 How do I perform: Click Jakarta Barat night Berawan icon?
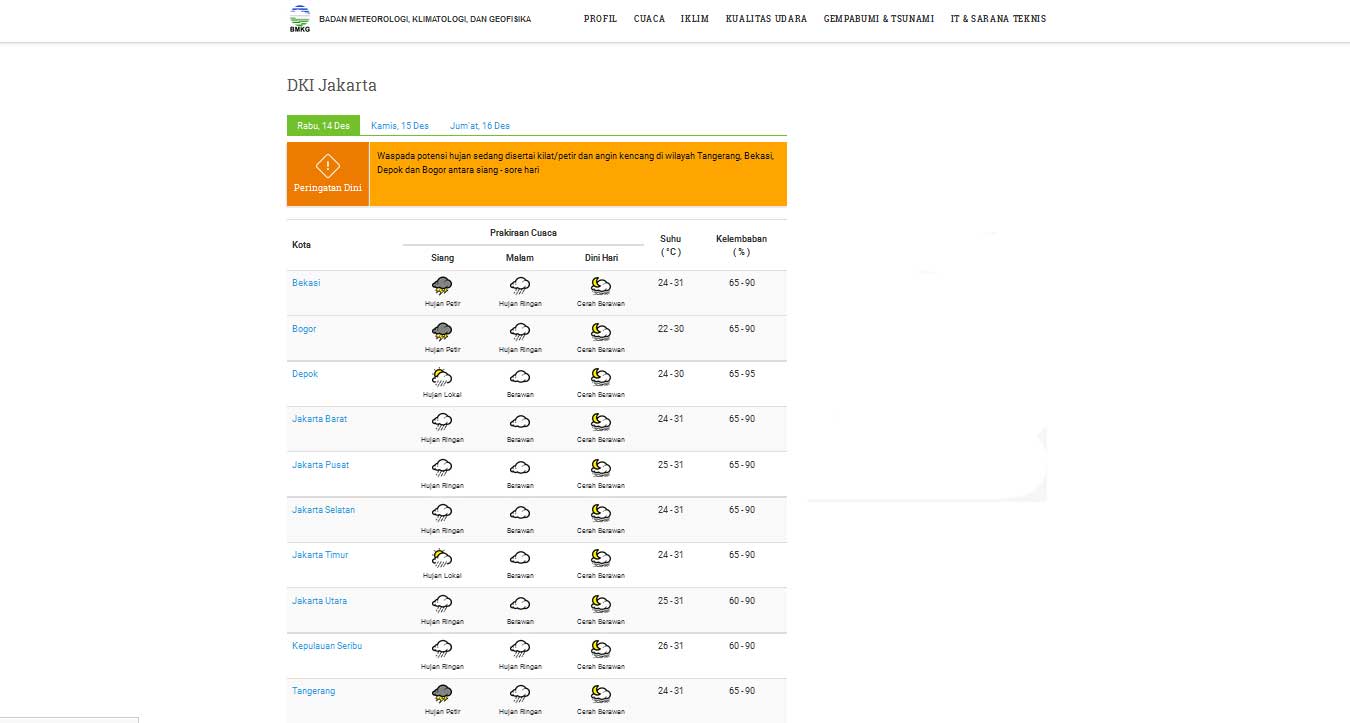(x=520, y=422)
